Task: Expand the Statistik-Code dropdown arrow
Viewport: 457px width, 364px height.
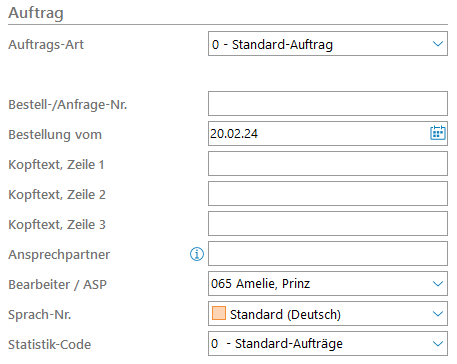Action: click(437, 344)
